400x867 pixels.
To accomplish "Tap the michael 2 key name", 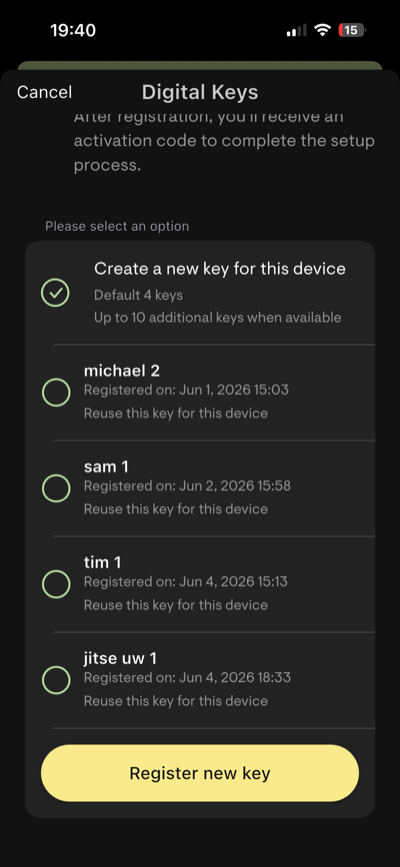I will click(x=122, y=370).
